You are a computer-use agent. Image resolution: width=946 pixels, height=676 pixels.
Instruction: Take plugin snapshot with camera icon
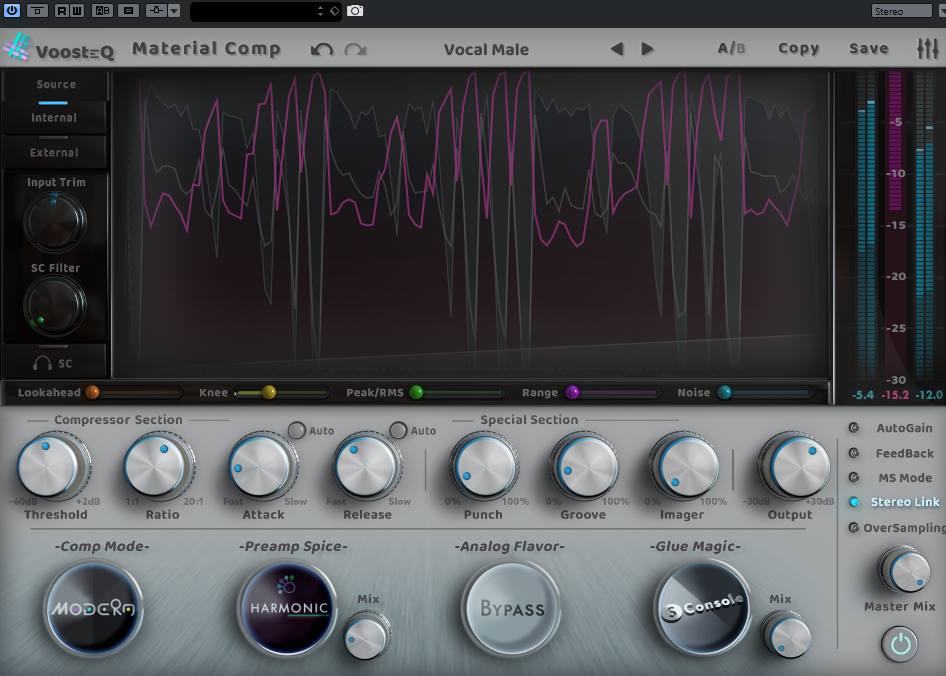(x=355, y=11)
